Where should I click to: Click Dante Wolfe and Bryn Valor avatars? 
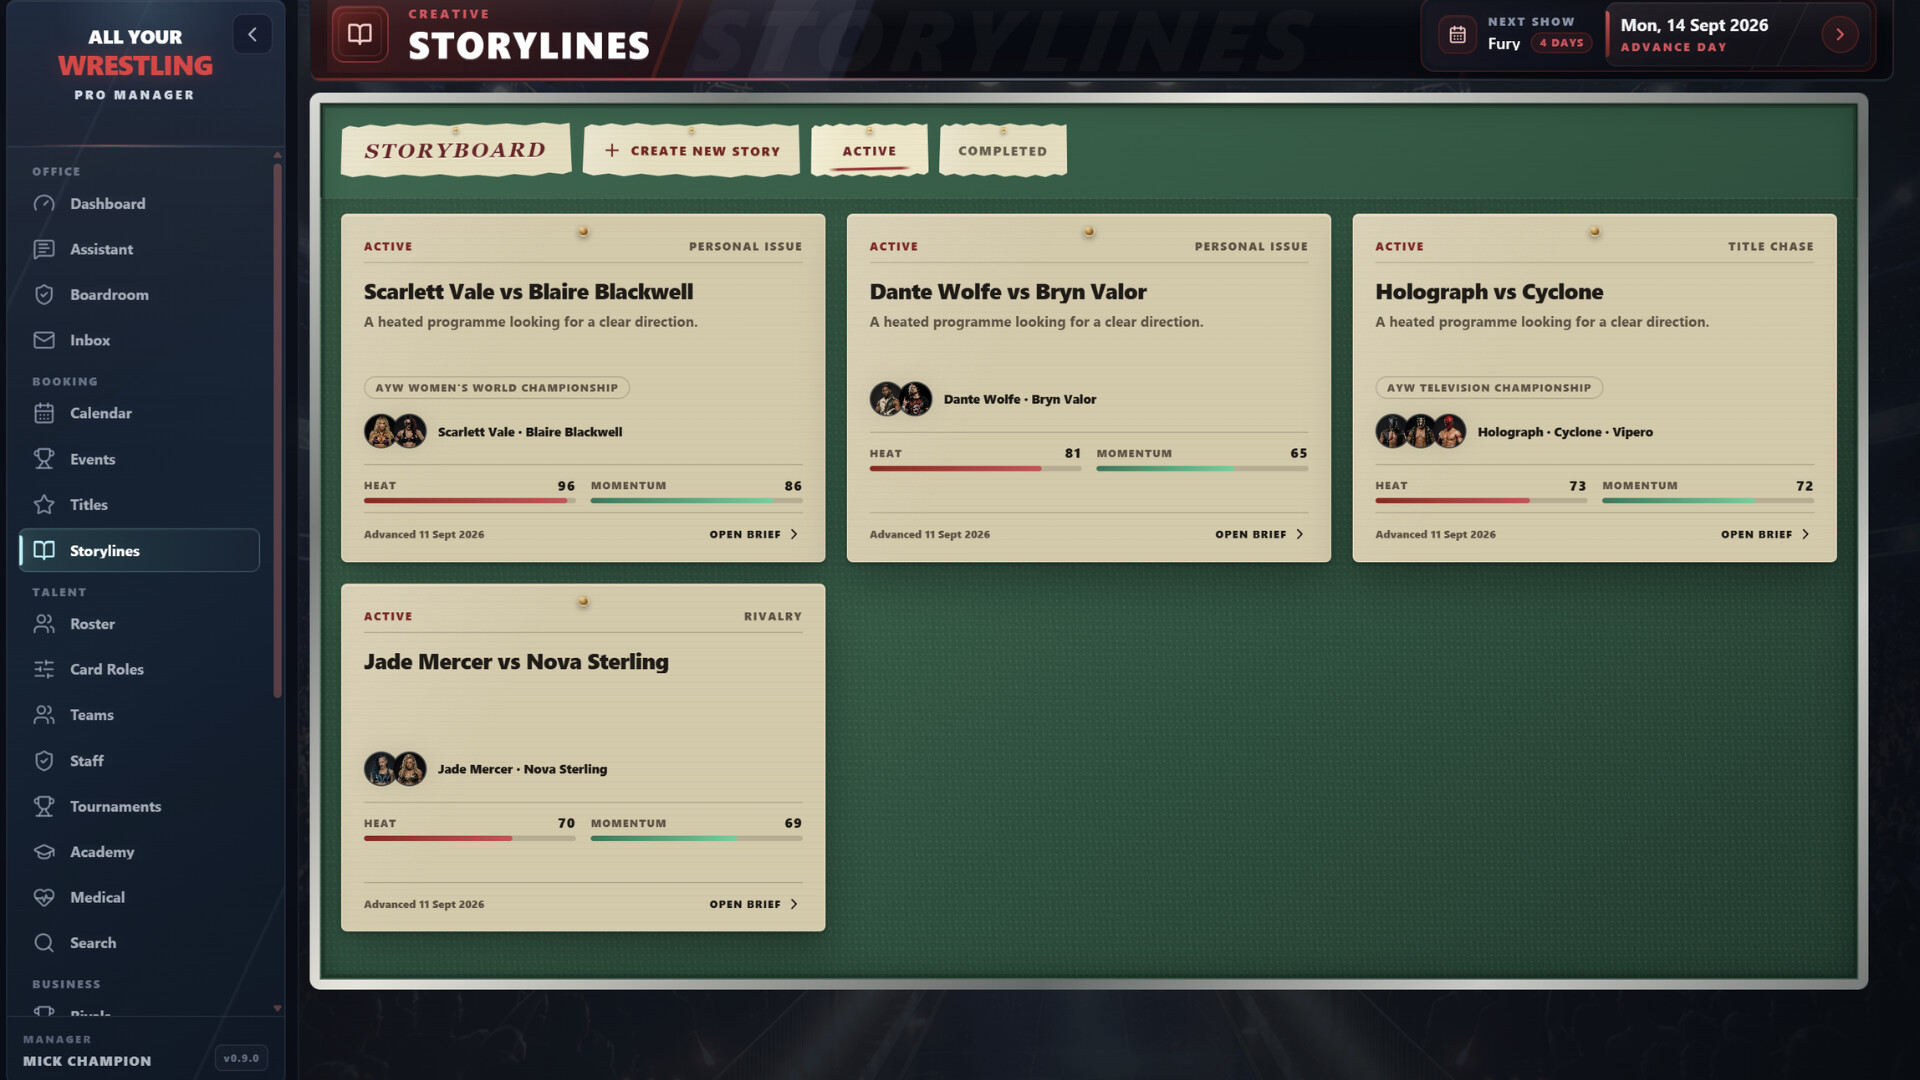[901, 399]
